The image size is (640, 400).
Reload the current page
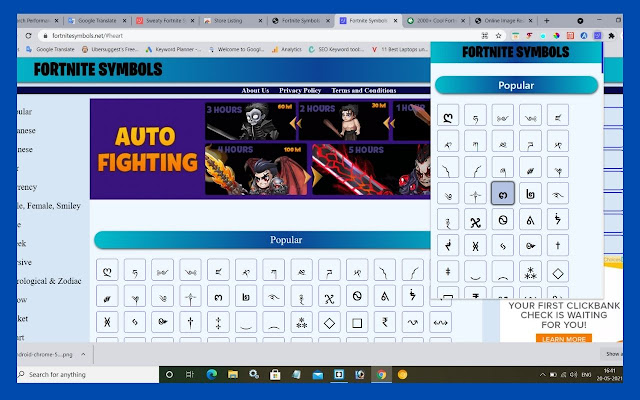click(x=28, y=36)
